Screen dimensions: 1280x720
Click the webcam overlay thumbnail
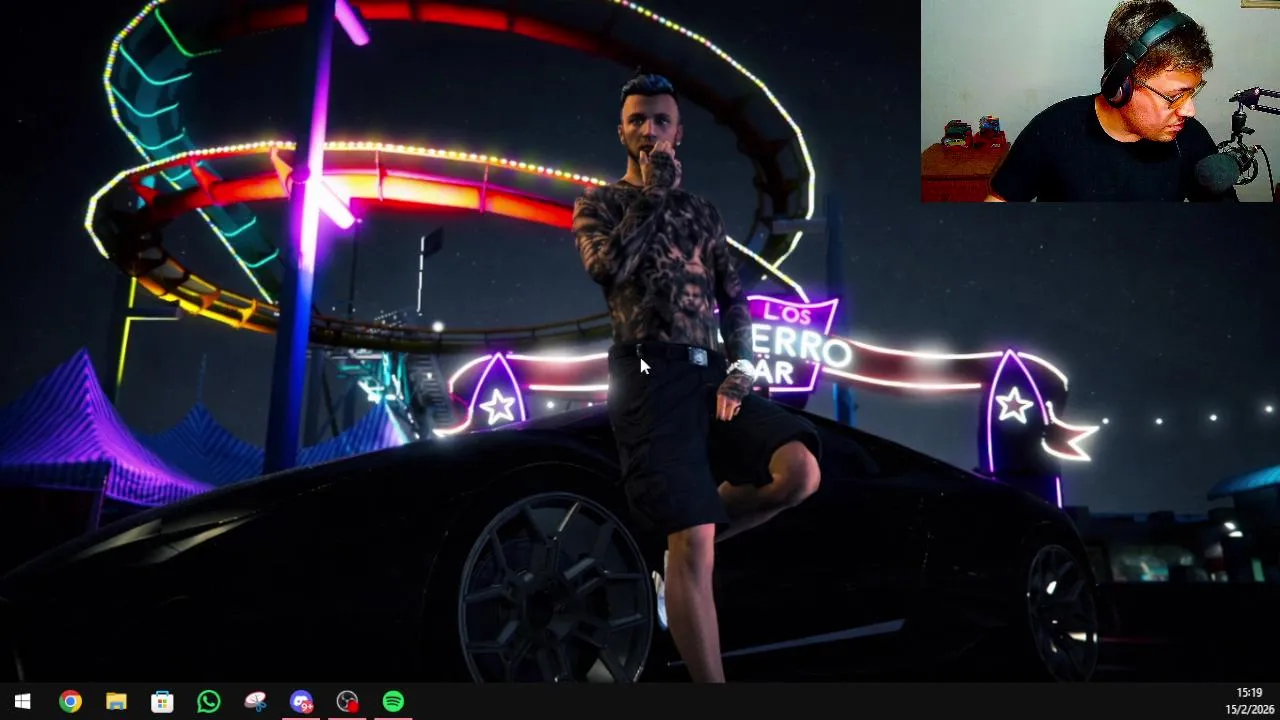pos(1100,101)
